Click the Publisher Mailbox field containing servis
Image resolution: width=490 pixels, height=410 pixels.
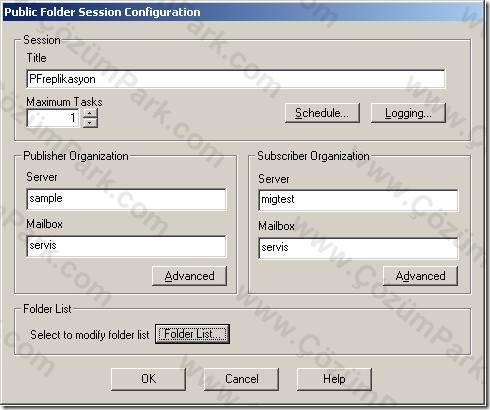coord(126,246)
